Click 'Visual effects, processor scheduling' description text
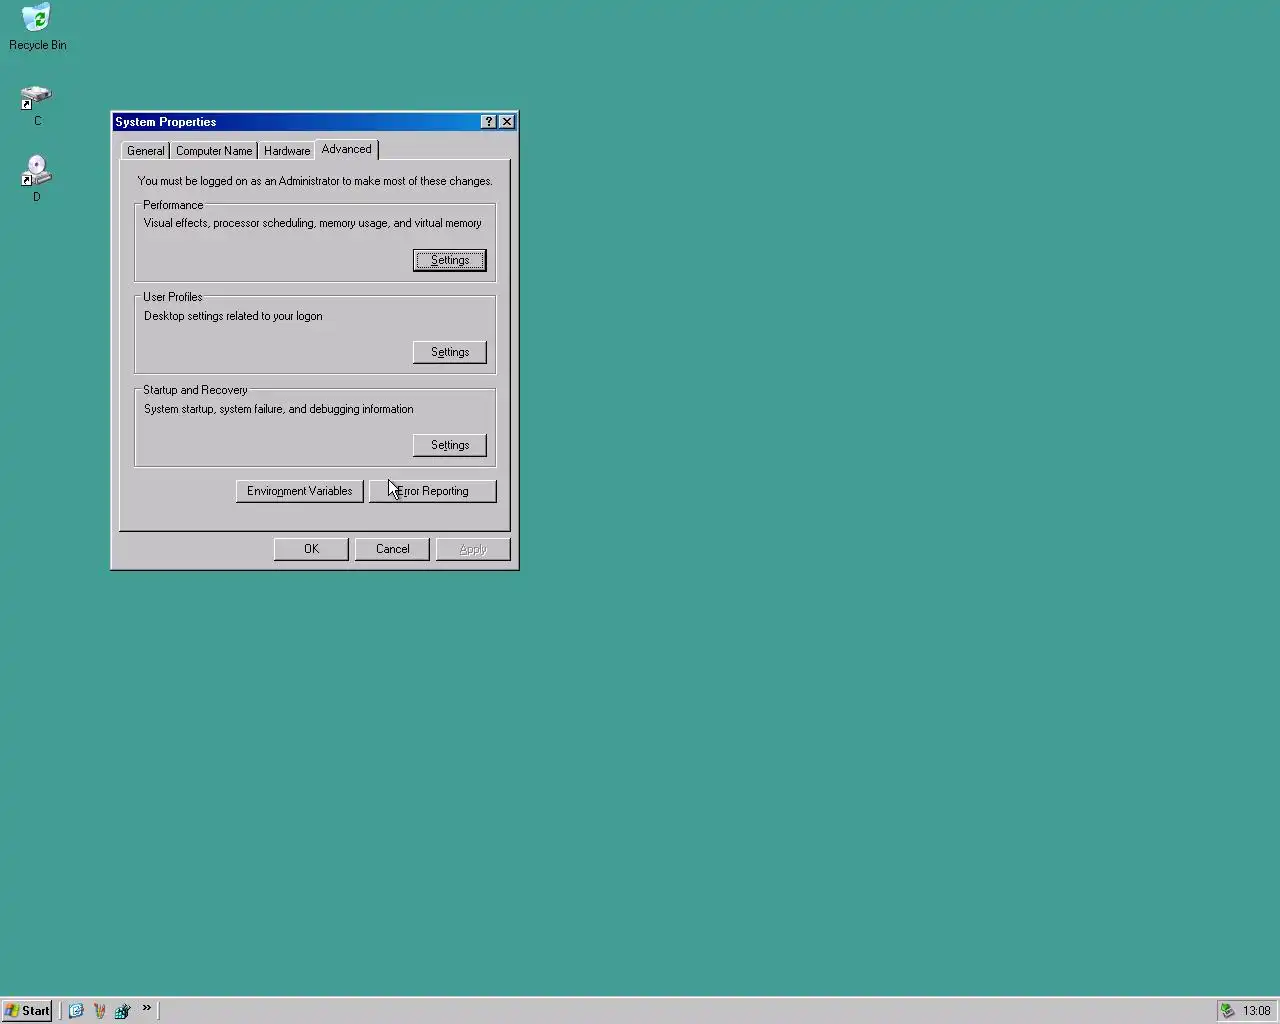 pyautogui.click(x=312, y=223)
